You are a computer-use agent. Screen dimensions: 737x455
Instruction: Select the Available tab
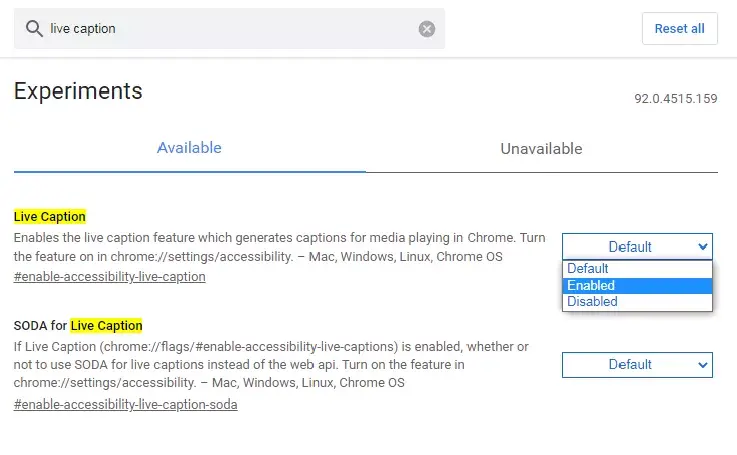point(189,149)
